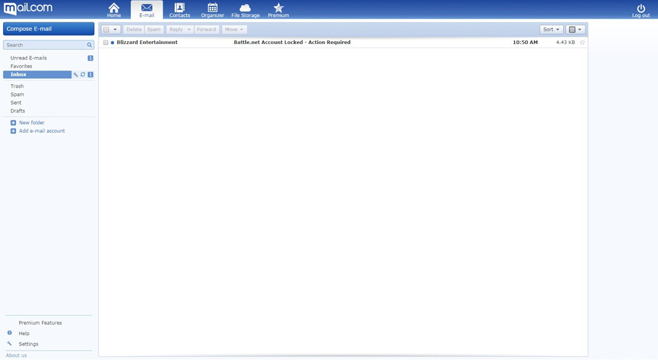
Task: Expand the Sort dropdown
Action: tap(551, 29)
